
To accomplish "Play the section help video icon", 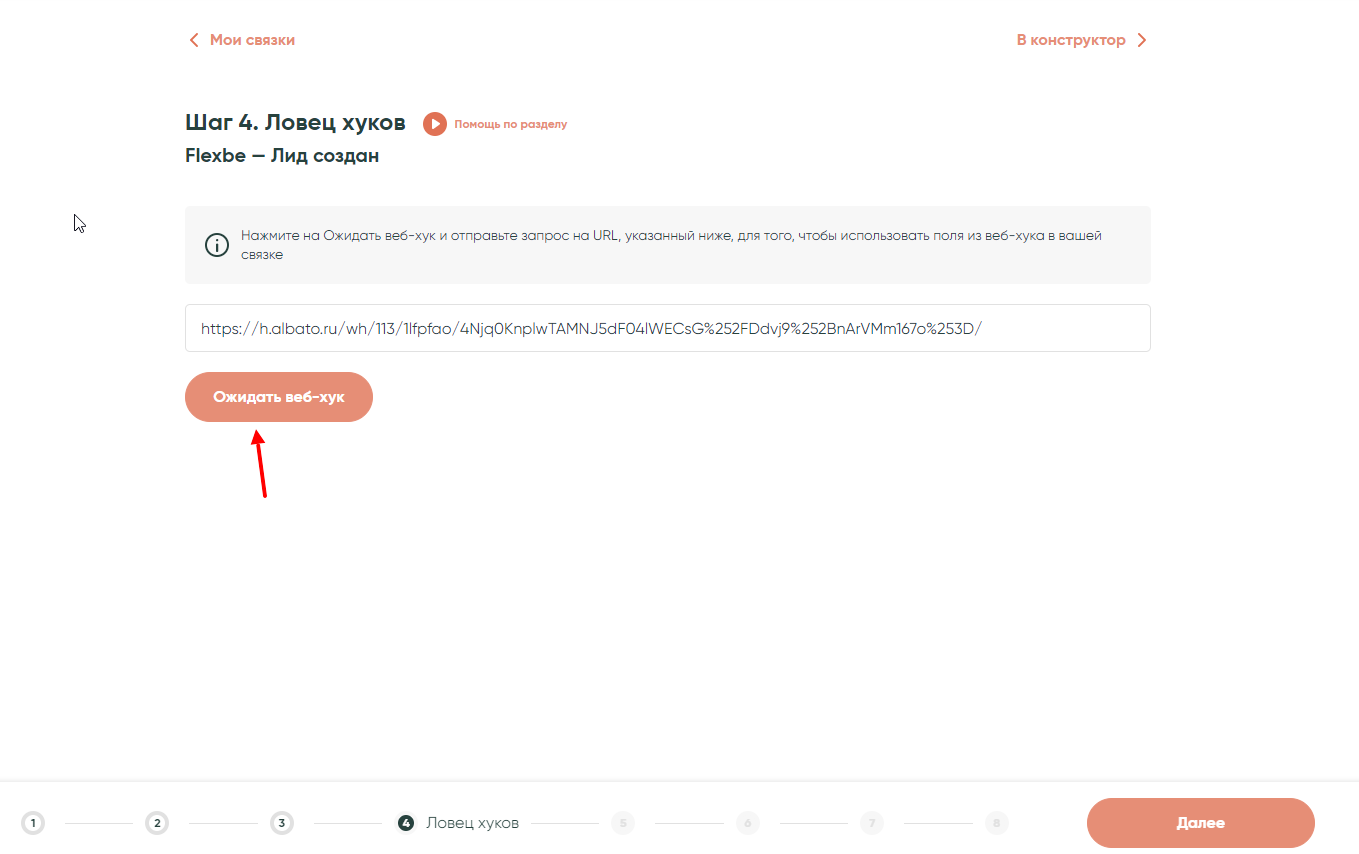I will 434,124.
